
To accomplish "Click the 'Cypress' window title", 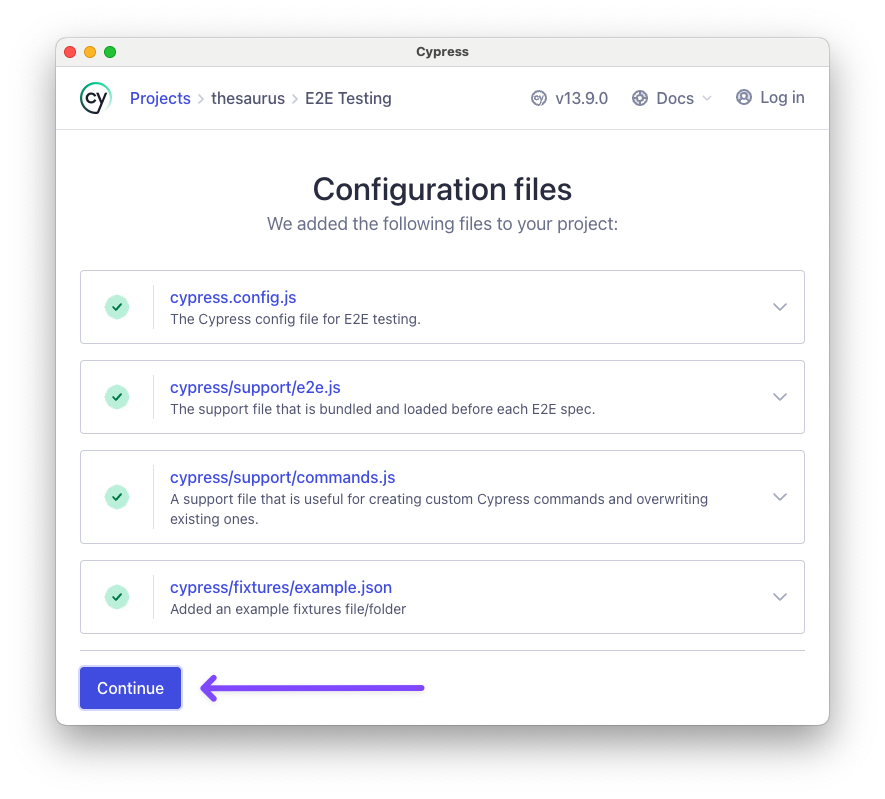I will tap(442, 52).
